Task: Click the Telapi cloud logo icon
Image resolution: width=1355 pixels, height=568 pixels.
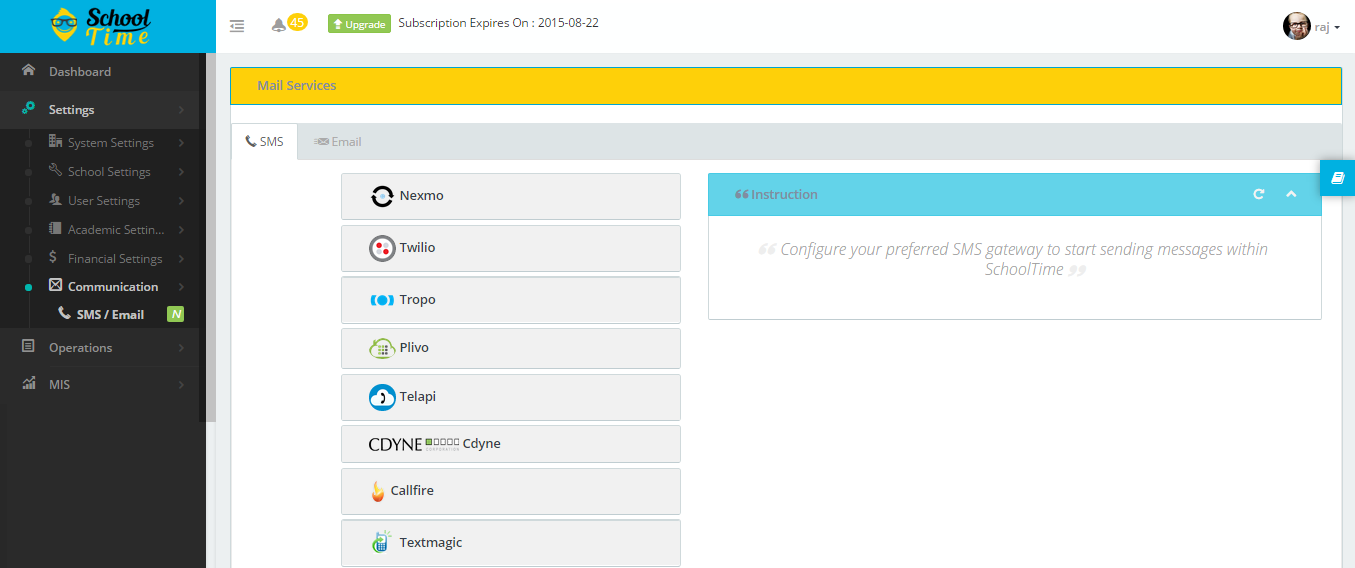Action: pos(382,397)
